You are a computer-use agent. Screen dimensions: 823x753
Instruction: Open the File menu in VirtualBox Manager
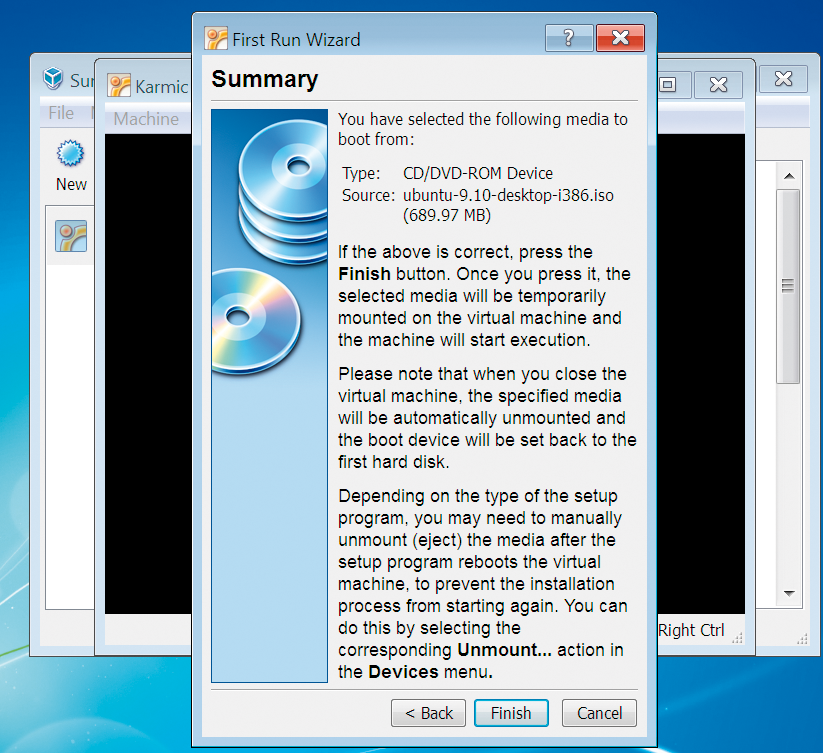61,112
